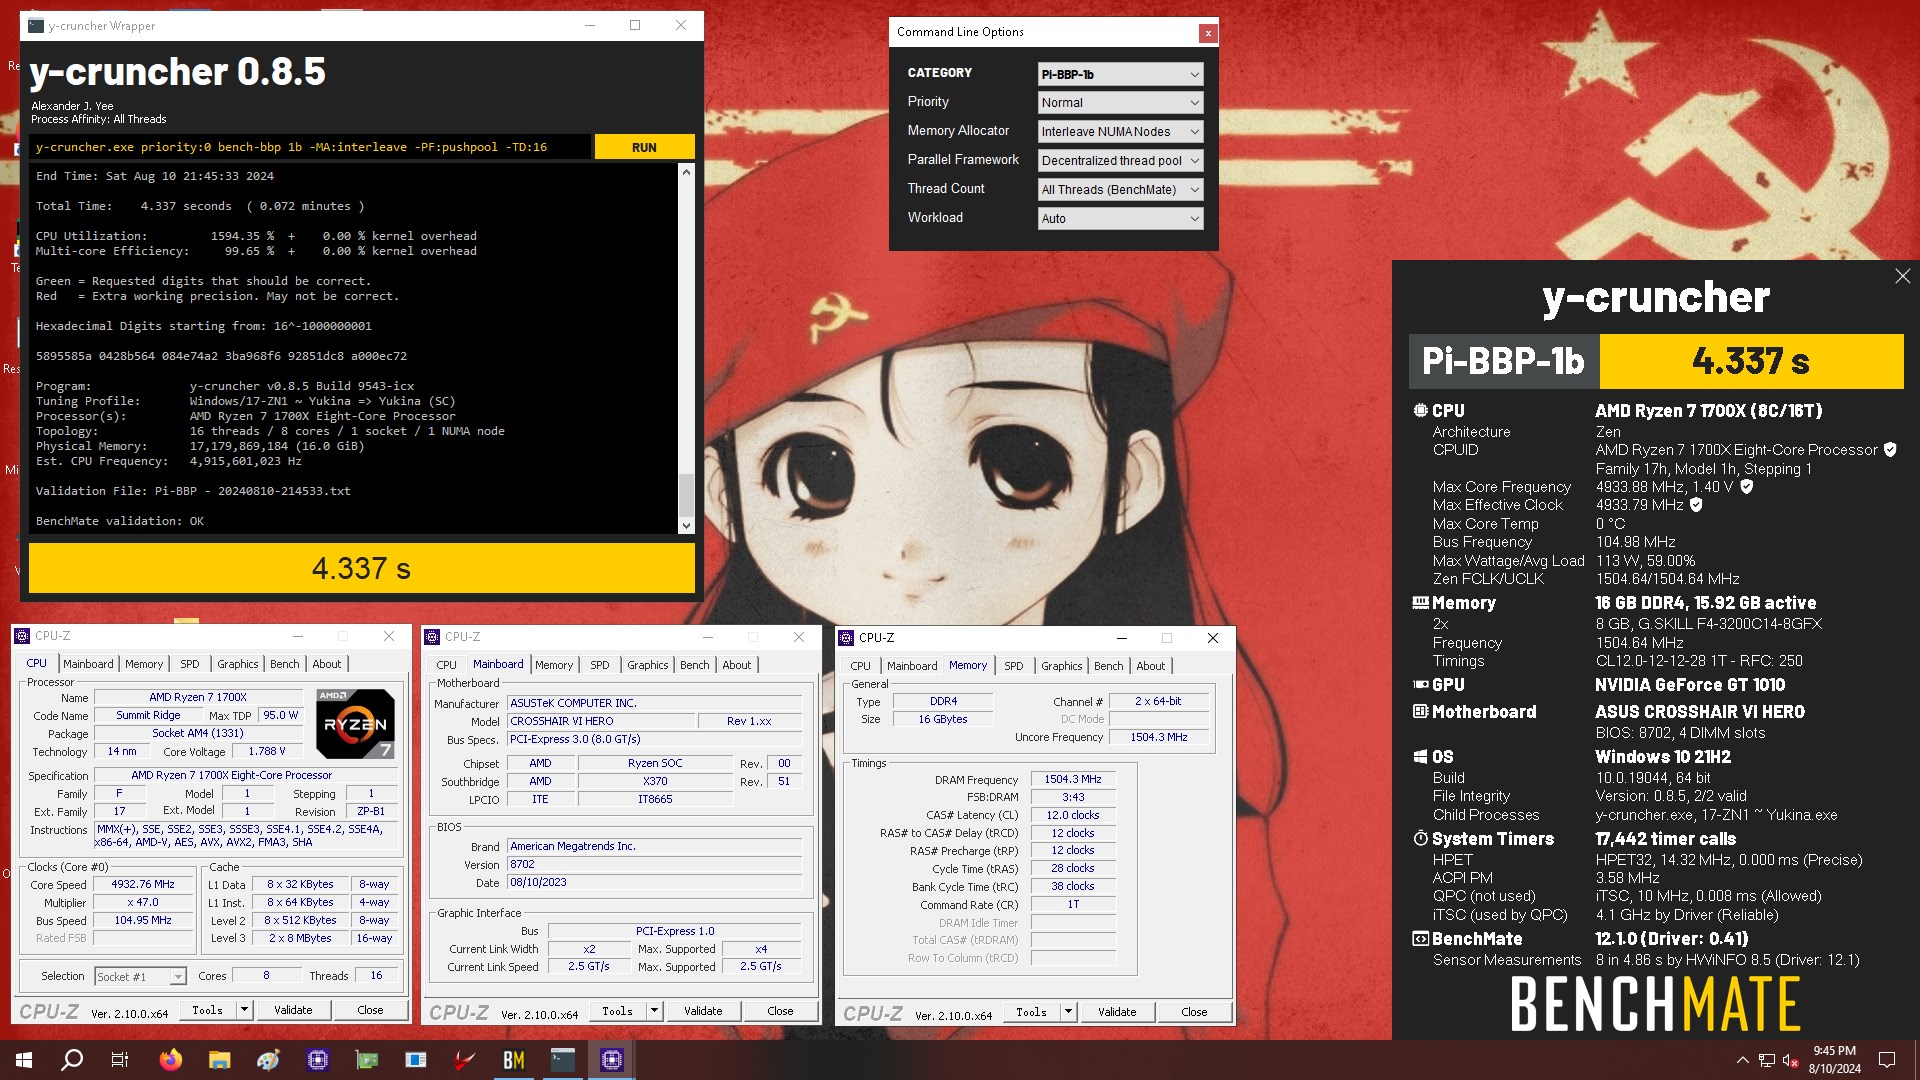Click Validate in CPU-Z CPU window

tap(293, 1010)
